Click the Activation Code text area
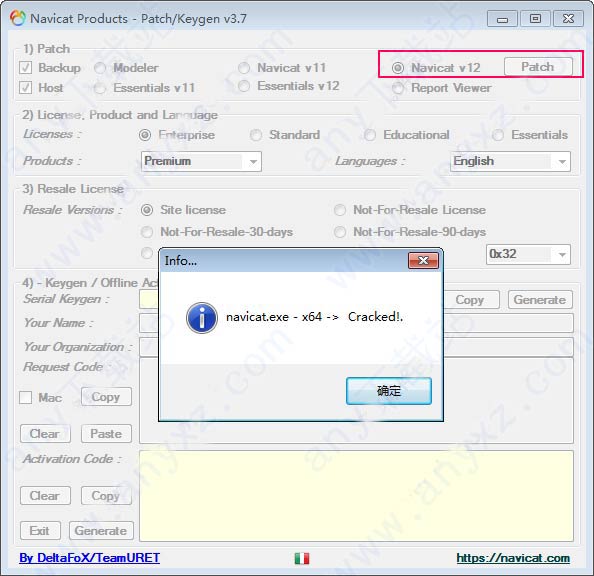 356,496
